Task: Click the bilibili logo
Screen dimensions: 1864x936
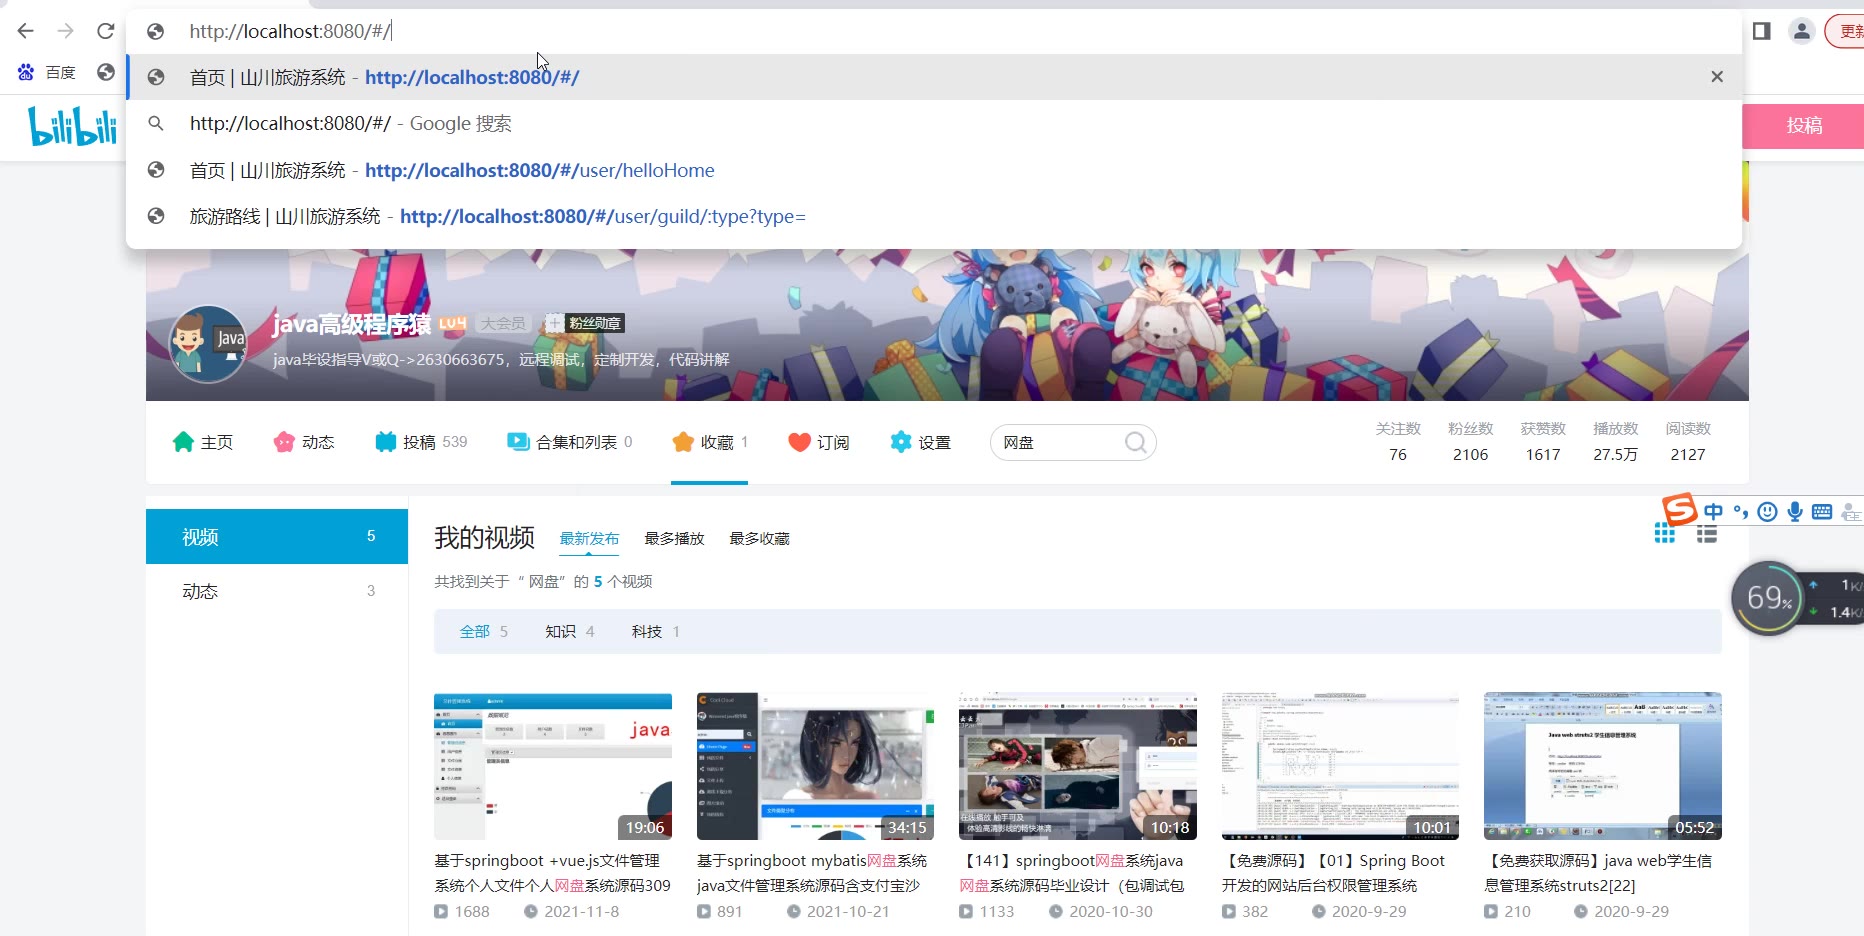Action: (72, 126)
